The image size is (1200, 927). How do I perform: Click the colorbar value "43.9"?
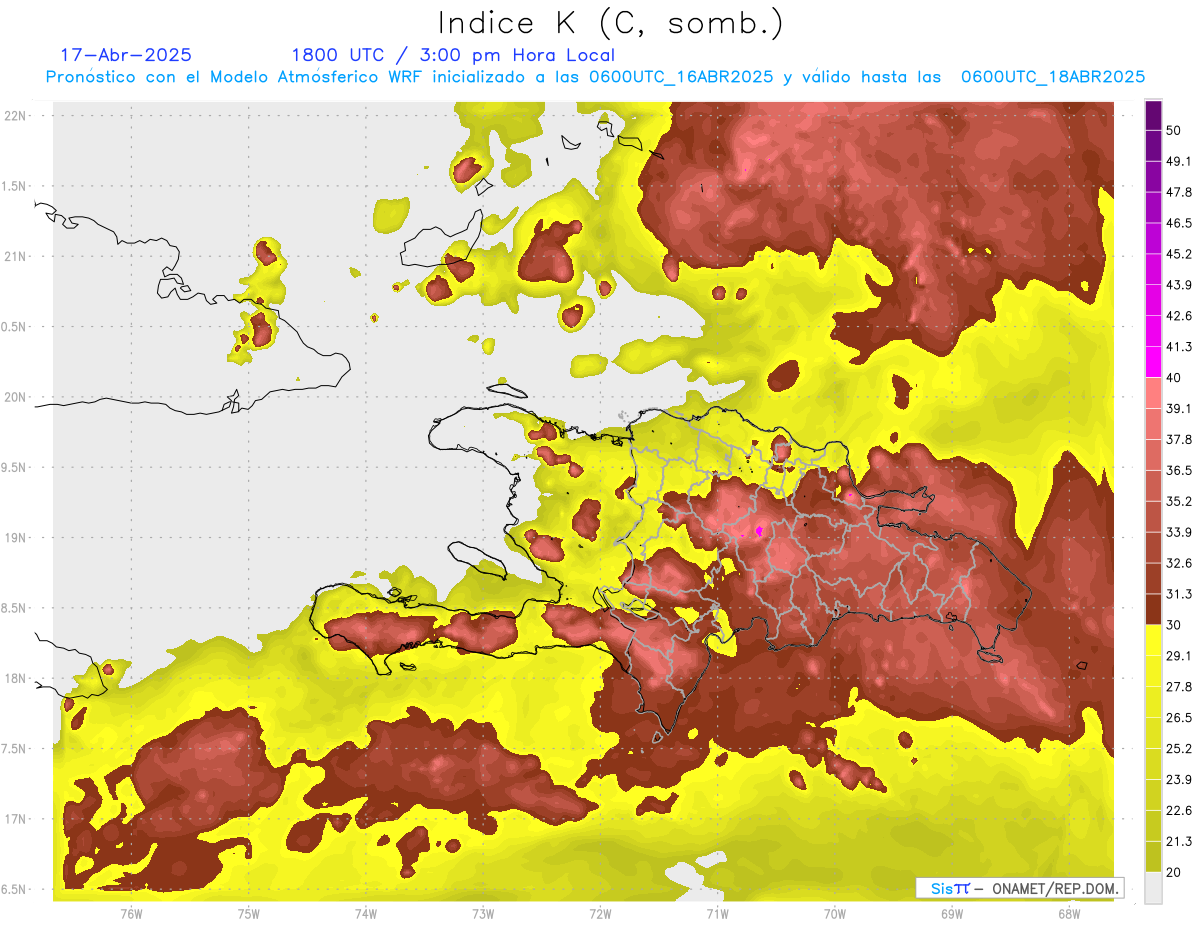coord(1178,285)
